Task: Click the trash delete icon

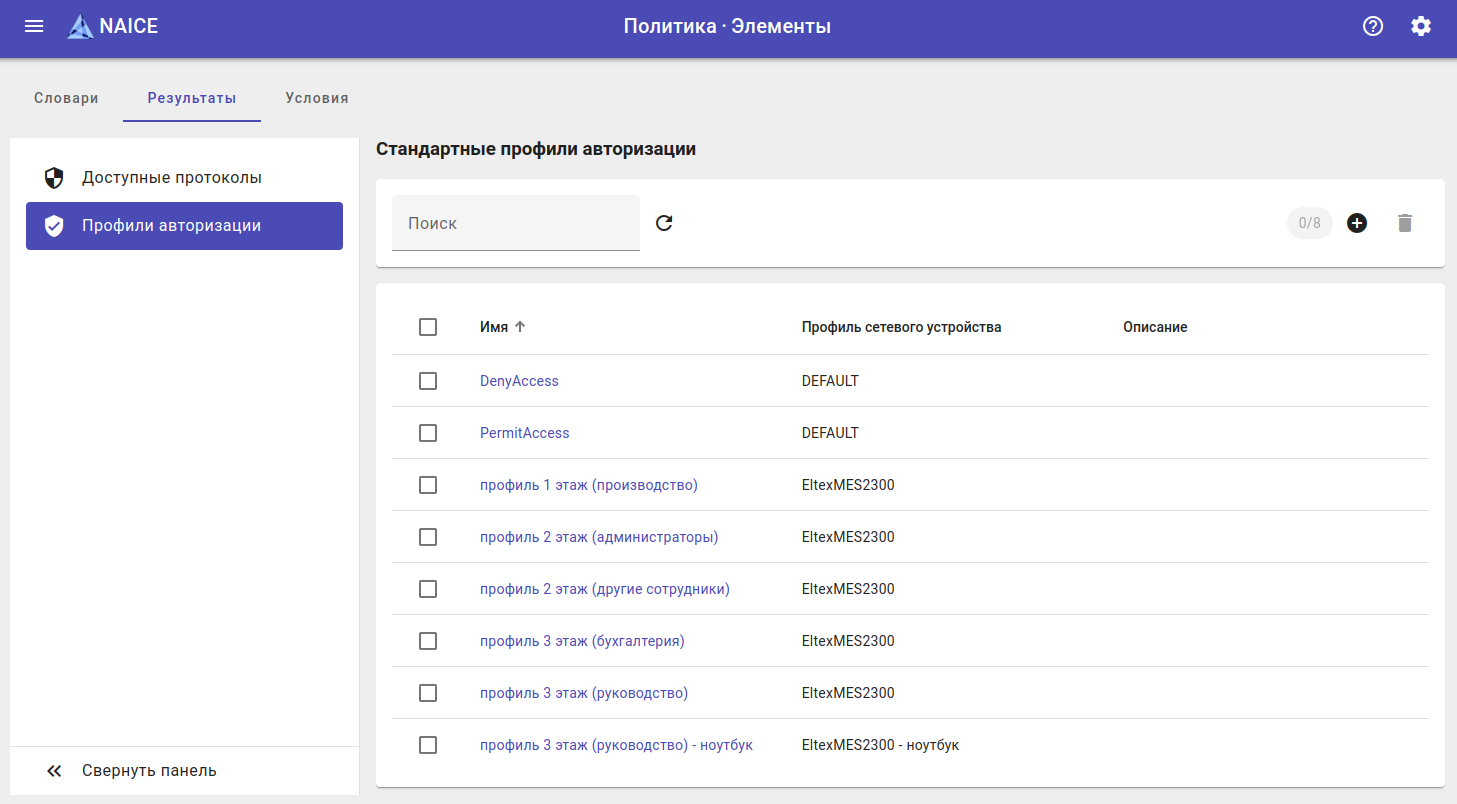Action: [1405, 223]
